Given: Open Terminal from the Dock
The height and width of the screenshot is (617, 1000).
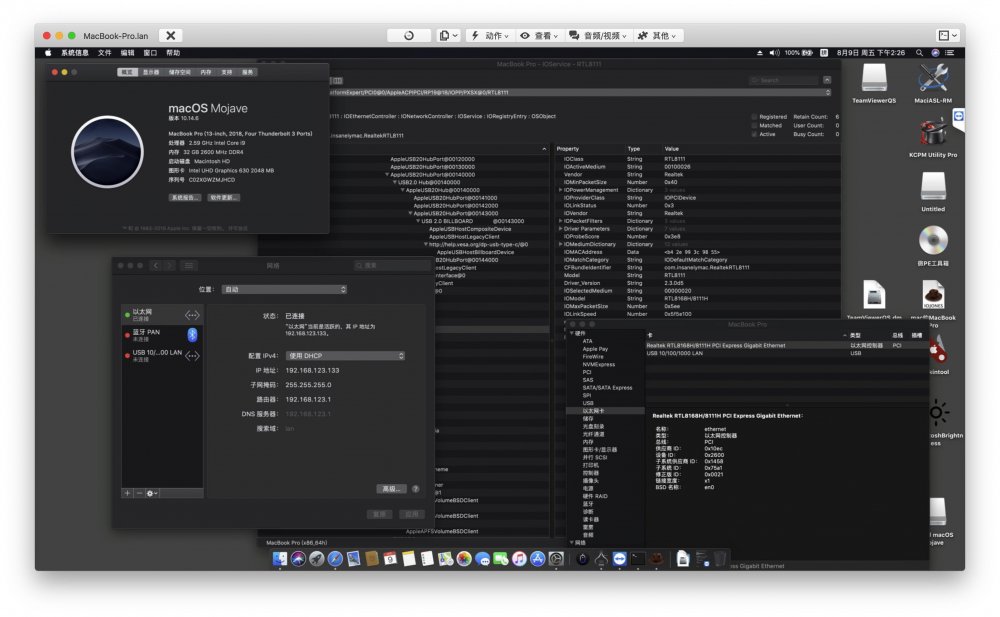Looking at the screenshot, I should click(x=638, y=559).
